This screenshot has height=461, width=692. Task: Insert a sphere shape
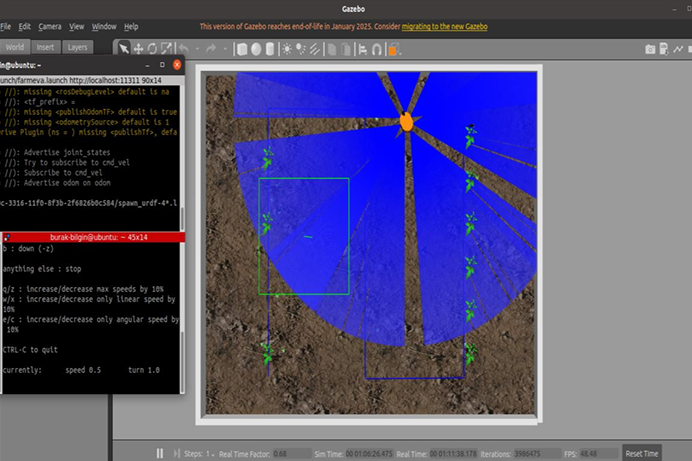[257, 48]
